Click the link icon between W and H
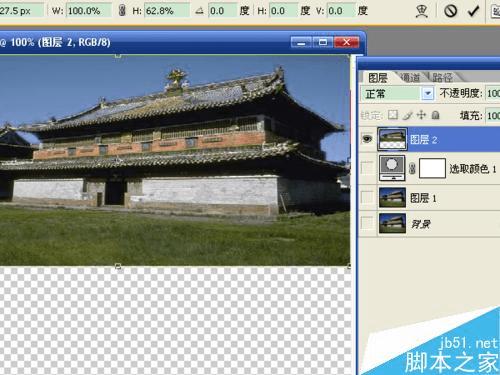 click(122, 11)
